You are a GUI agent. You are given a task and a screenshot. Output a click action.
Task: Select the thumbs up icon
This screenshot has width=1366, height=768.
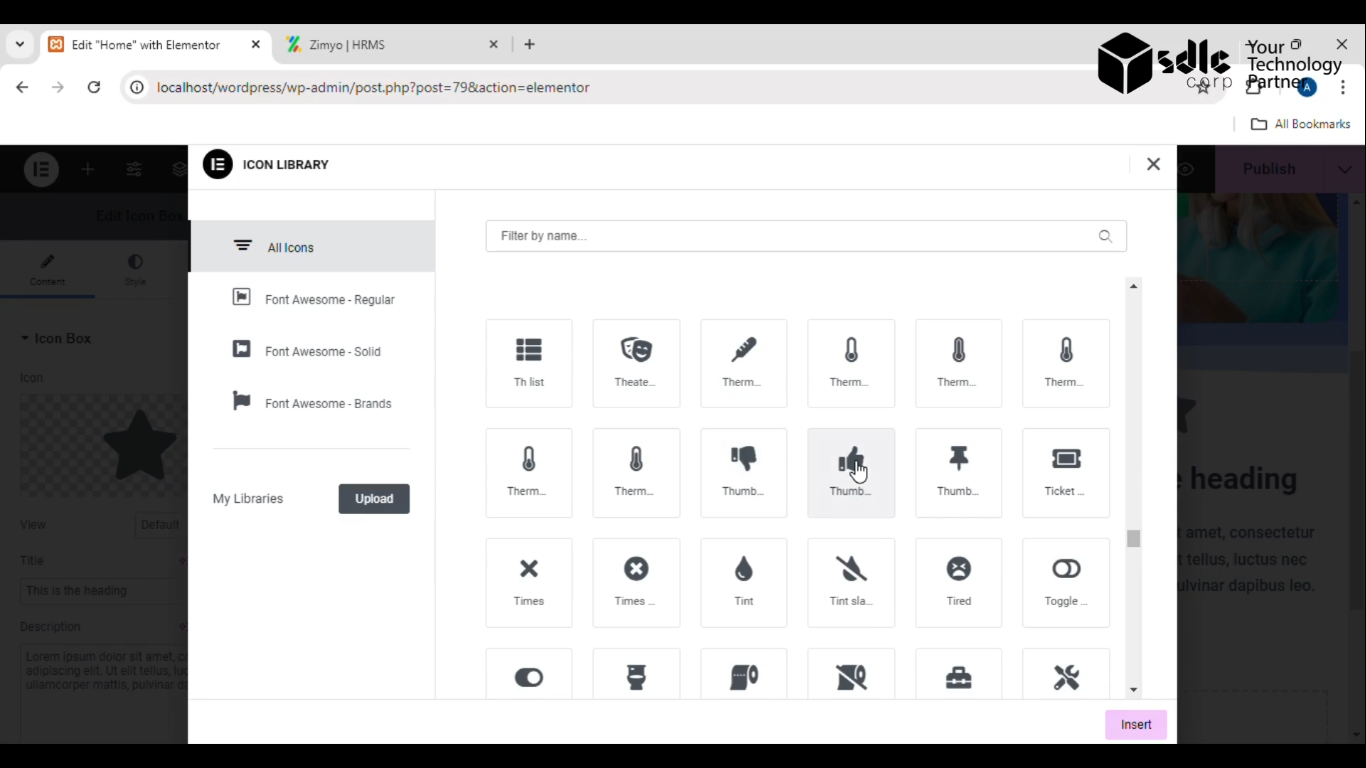point(851,473)
